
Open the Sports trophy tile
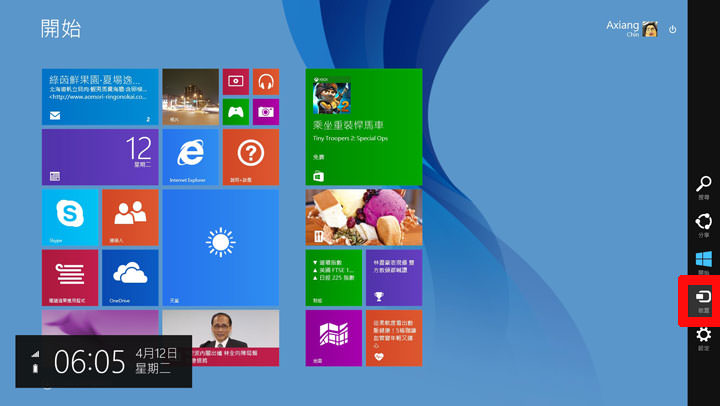tap(394, 278)
